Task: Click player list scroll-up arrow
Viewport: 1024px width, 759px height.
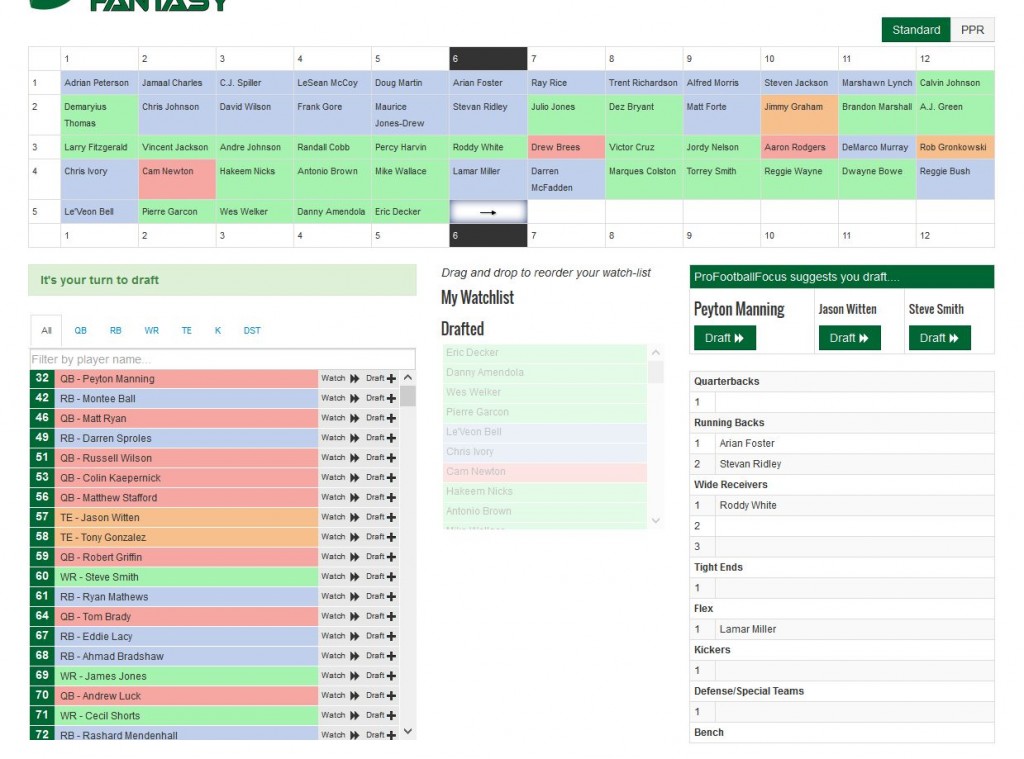Action: (x=408, y=378)
